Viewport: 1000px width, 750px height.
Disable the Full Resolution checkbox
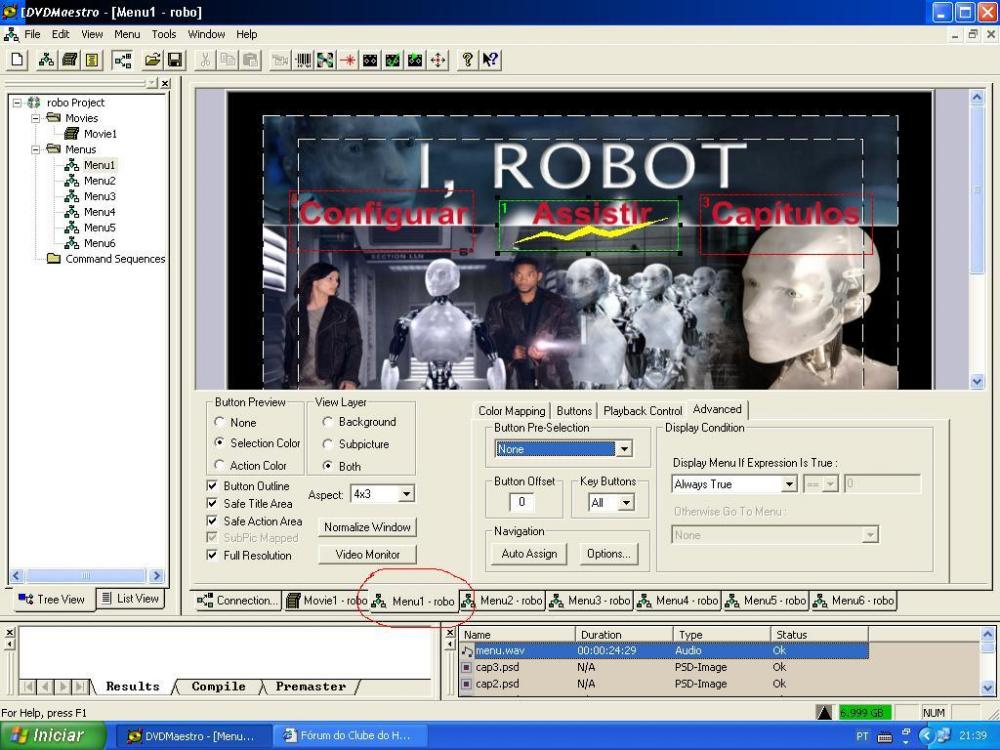212,555
